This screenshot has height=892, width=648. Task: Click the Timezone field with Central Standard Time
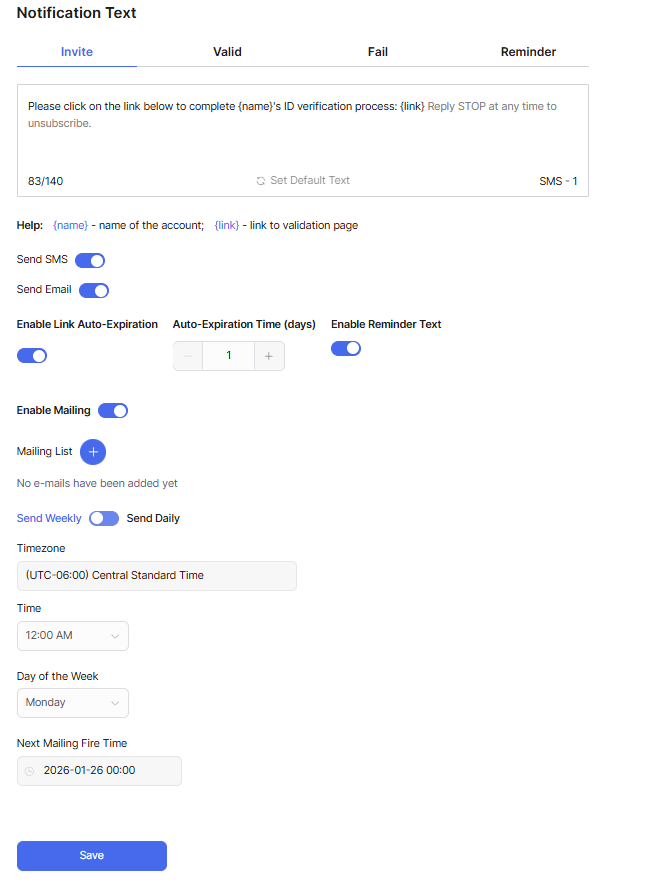tap(157, 576)
